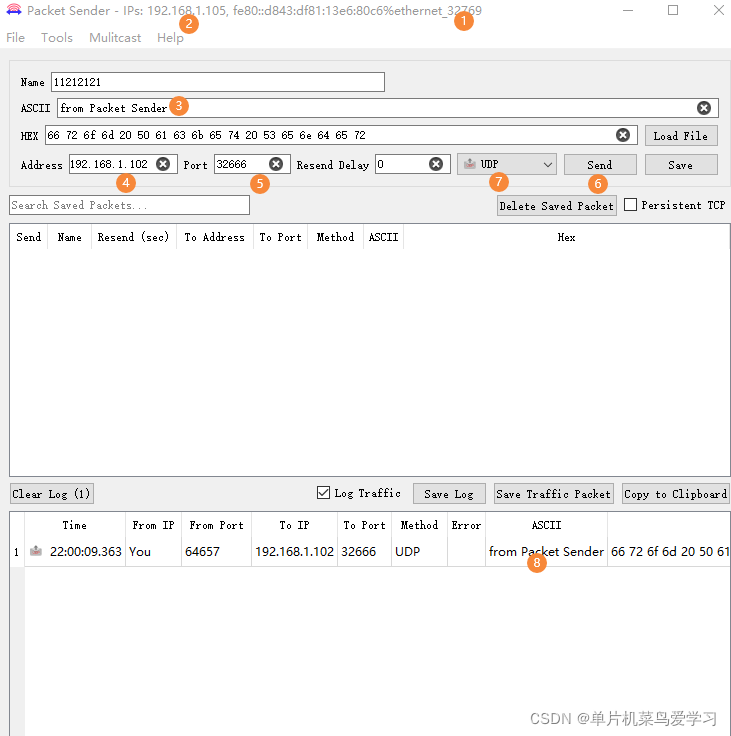
Task: Click the traffic log Method header
Action: [x=419, y=525]
